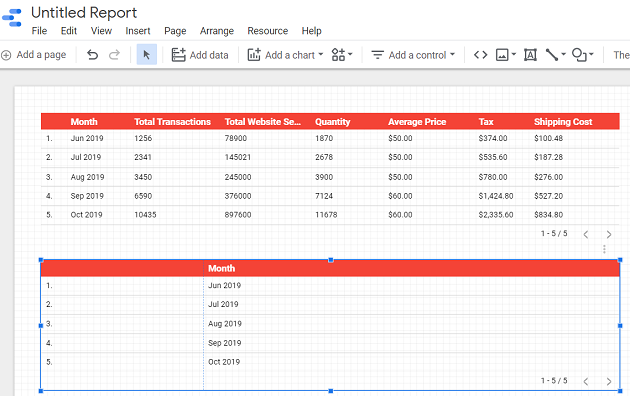Click the Untitled Report title

[x=84, y=13]
